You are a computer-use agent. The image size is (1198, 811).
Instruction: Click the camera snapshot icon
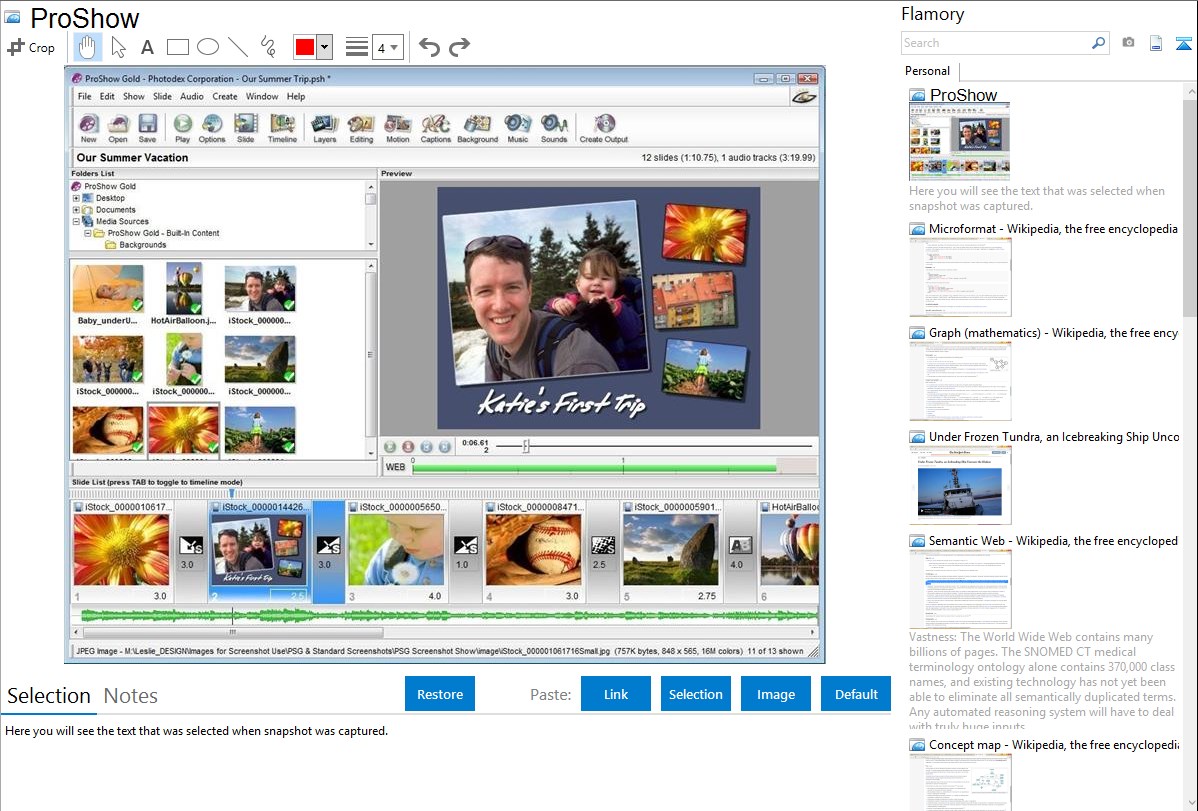(1128, 43)
